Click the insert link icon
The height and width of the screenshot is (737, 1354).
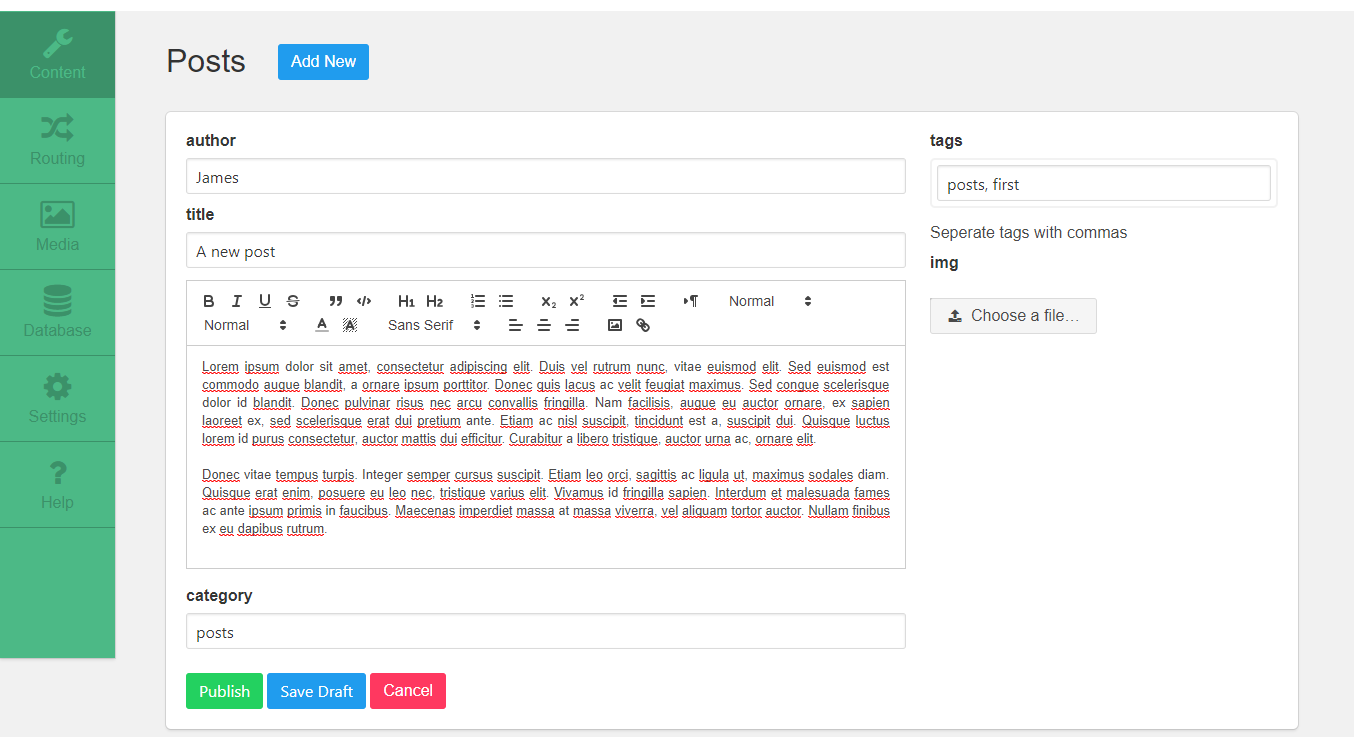(x=643, y=325)
